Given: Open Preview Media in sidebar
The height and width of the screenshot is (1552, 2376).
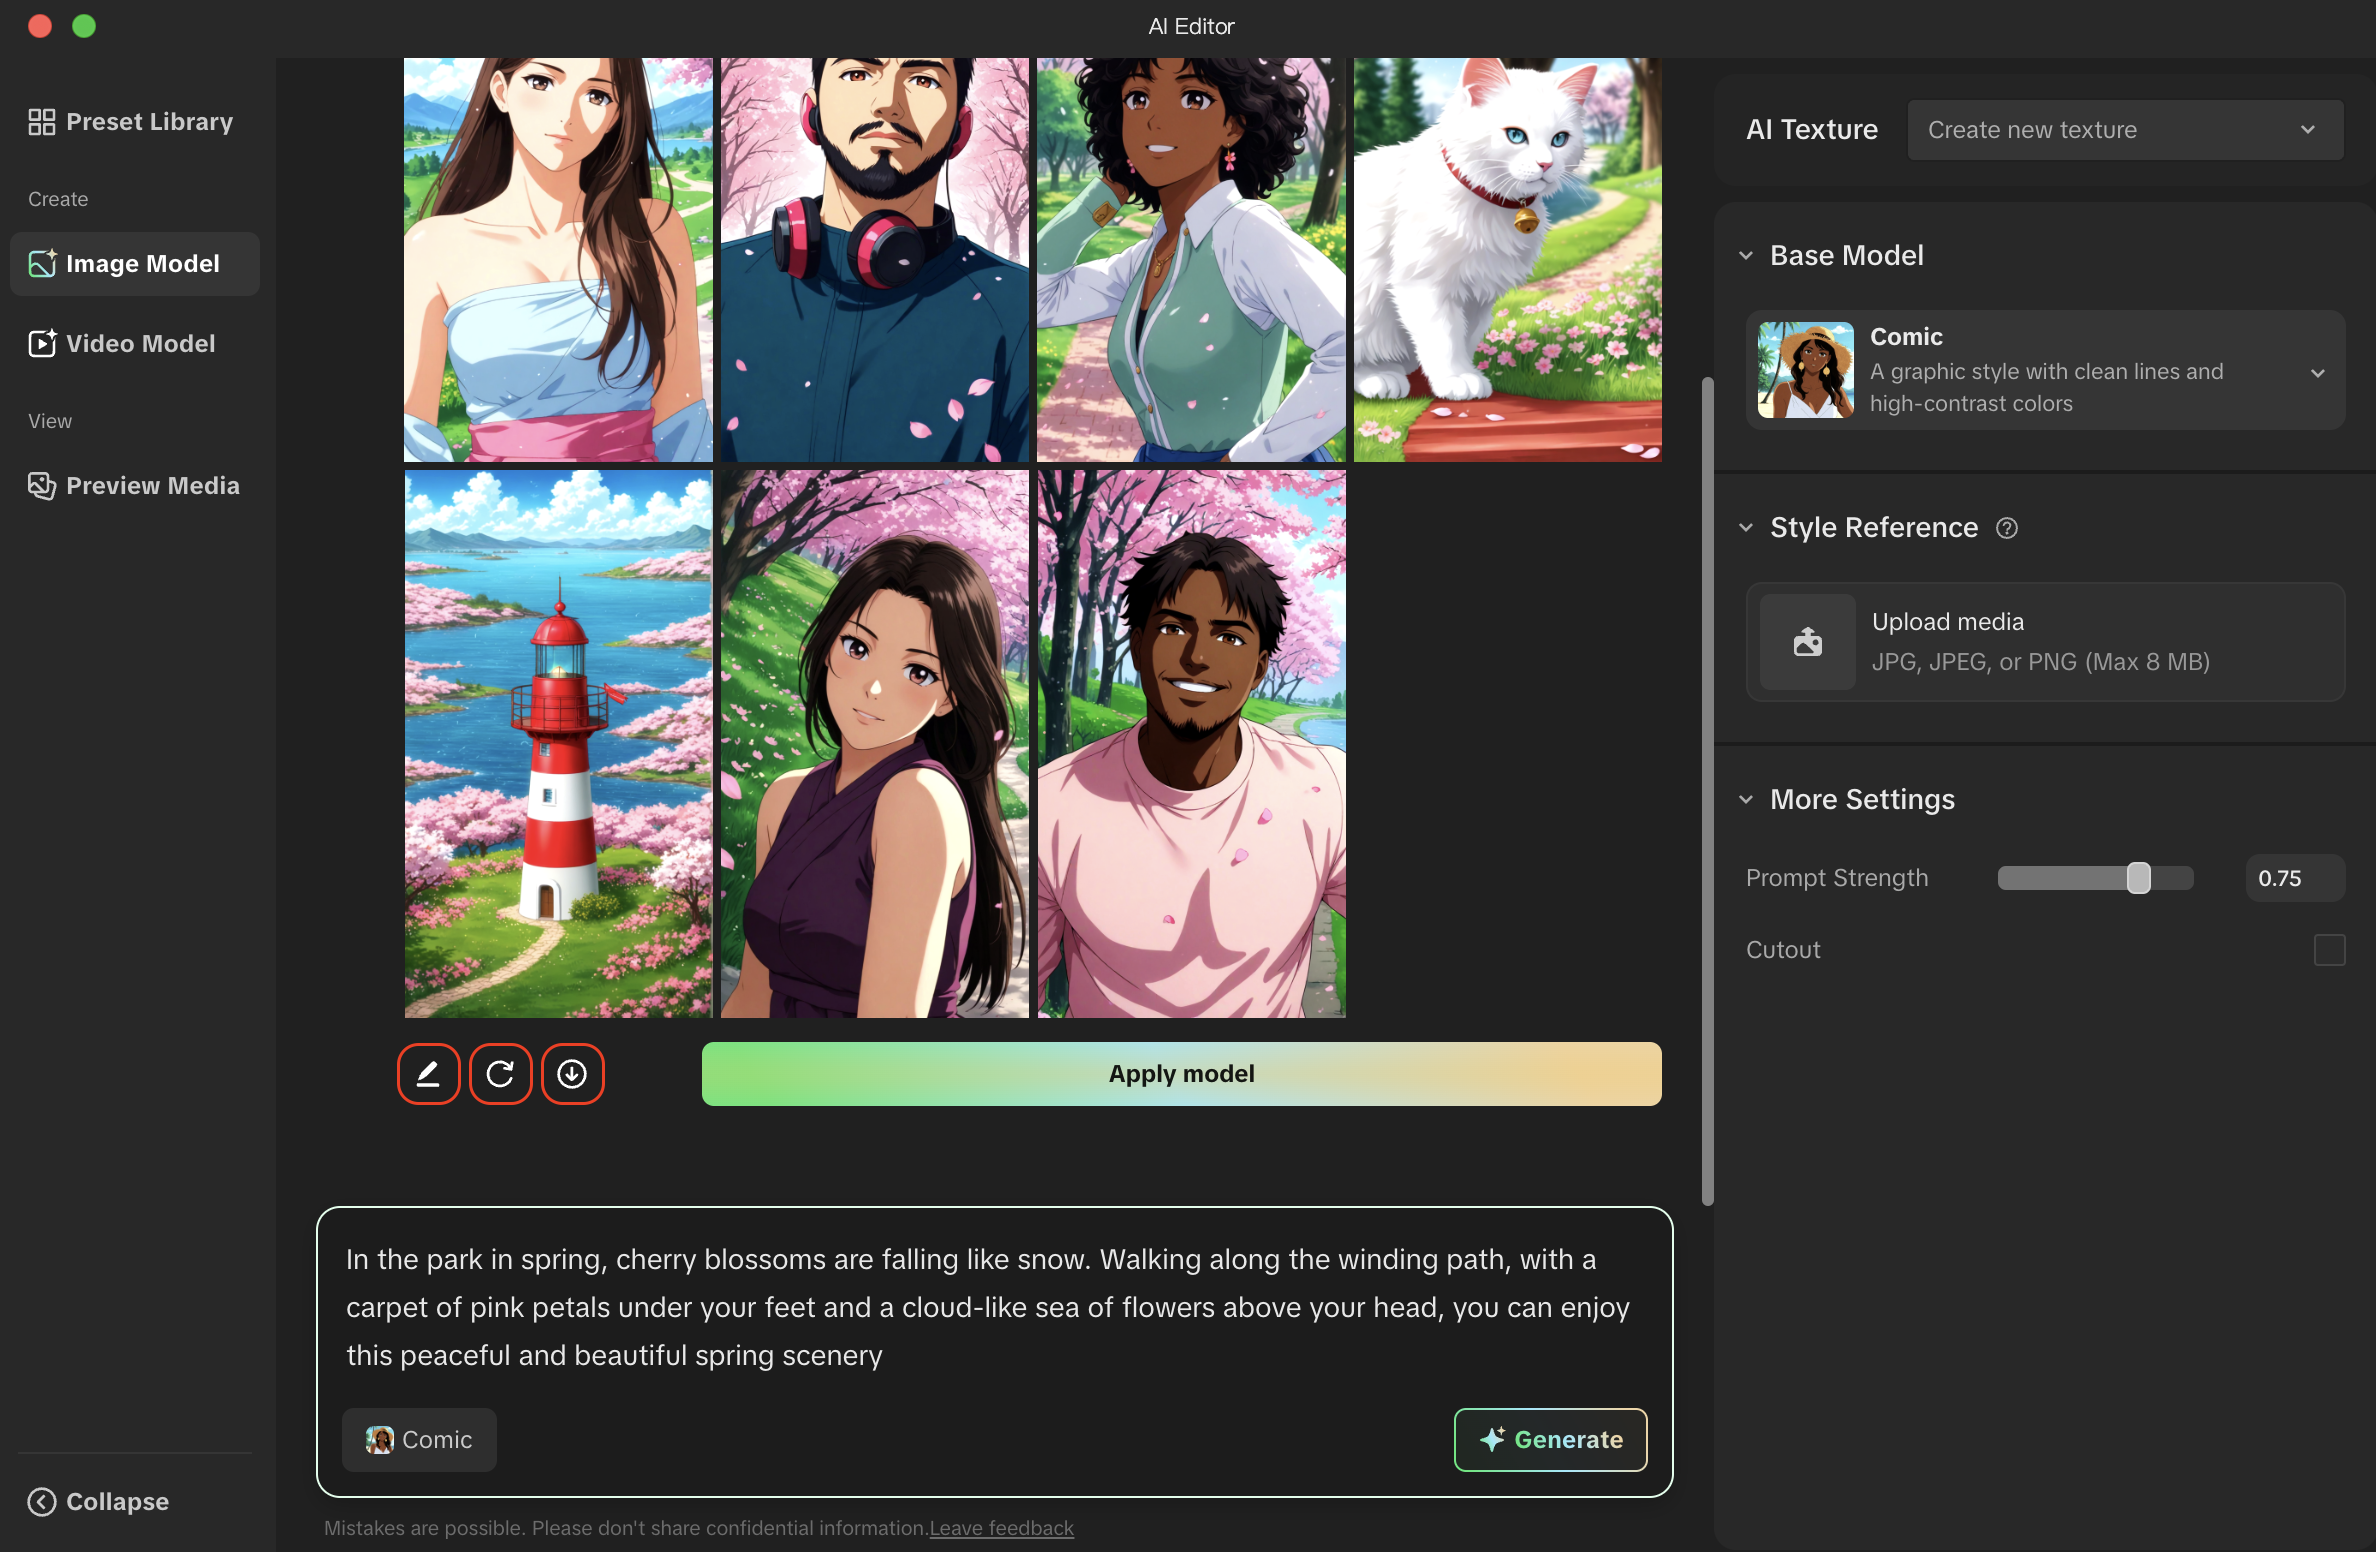Looking at the screenshot, I should pos(135,486).
